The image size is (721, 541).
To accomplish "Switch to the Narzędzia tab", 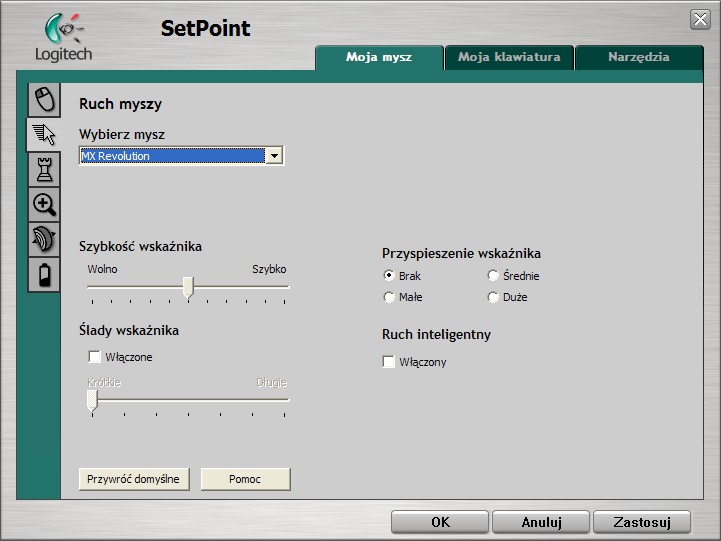I will [638, 57].
